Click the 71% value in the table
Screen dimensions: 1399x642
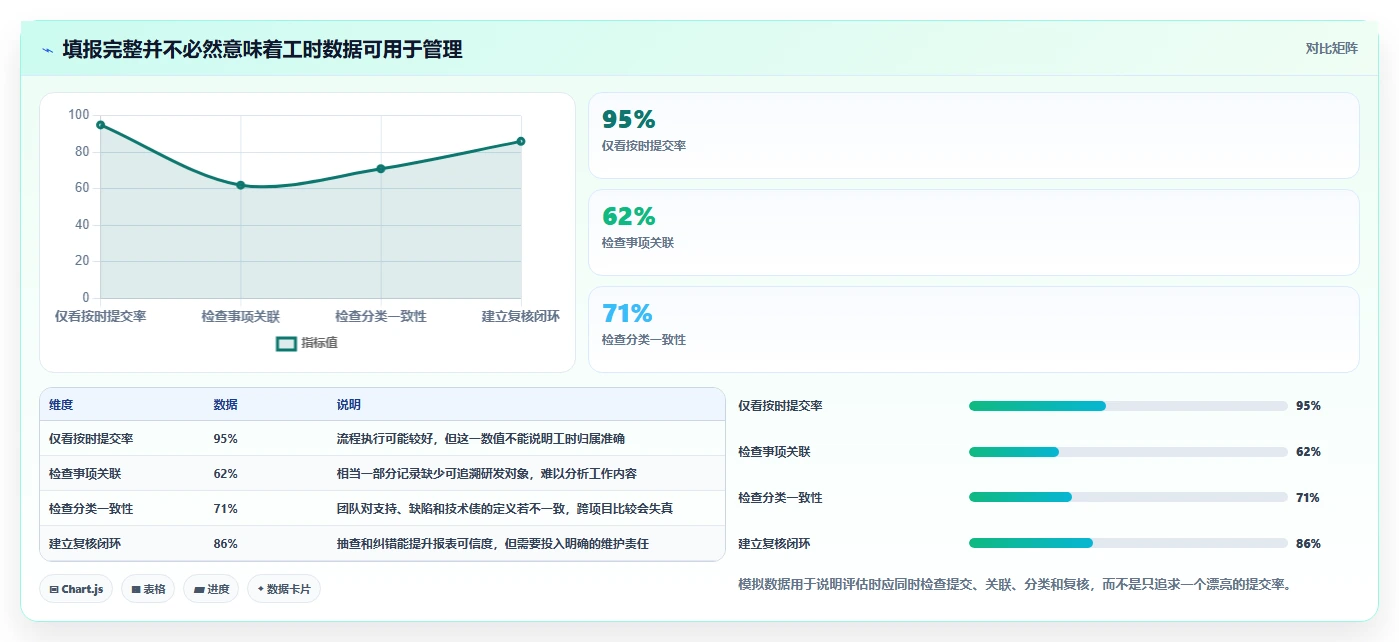tap(226, 508)
